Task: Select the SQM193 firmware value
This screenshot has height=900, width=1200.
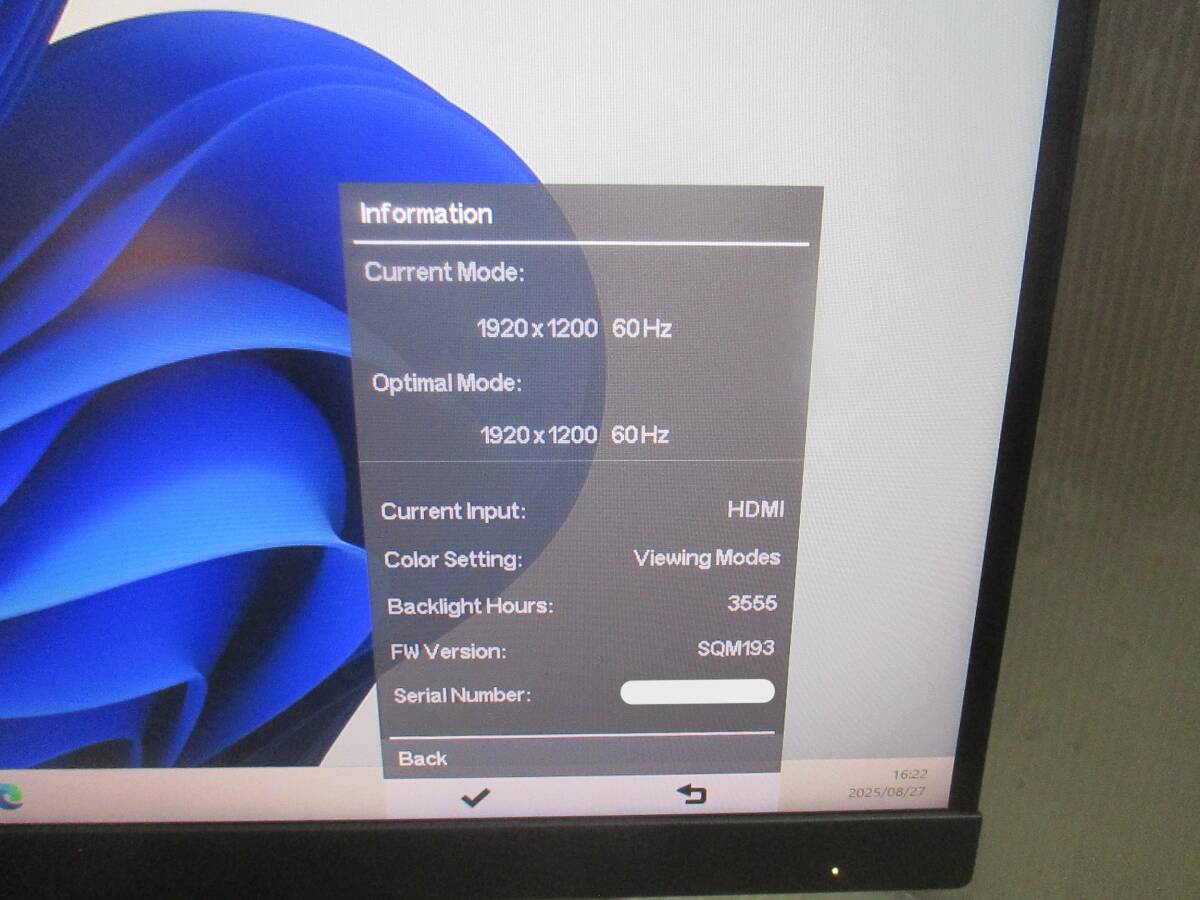Action: tap(736, 648)
